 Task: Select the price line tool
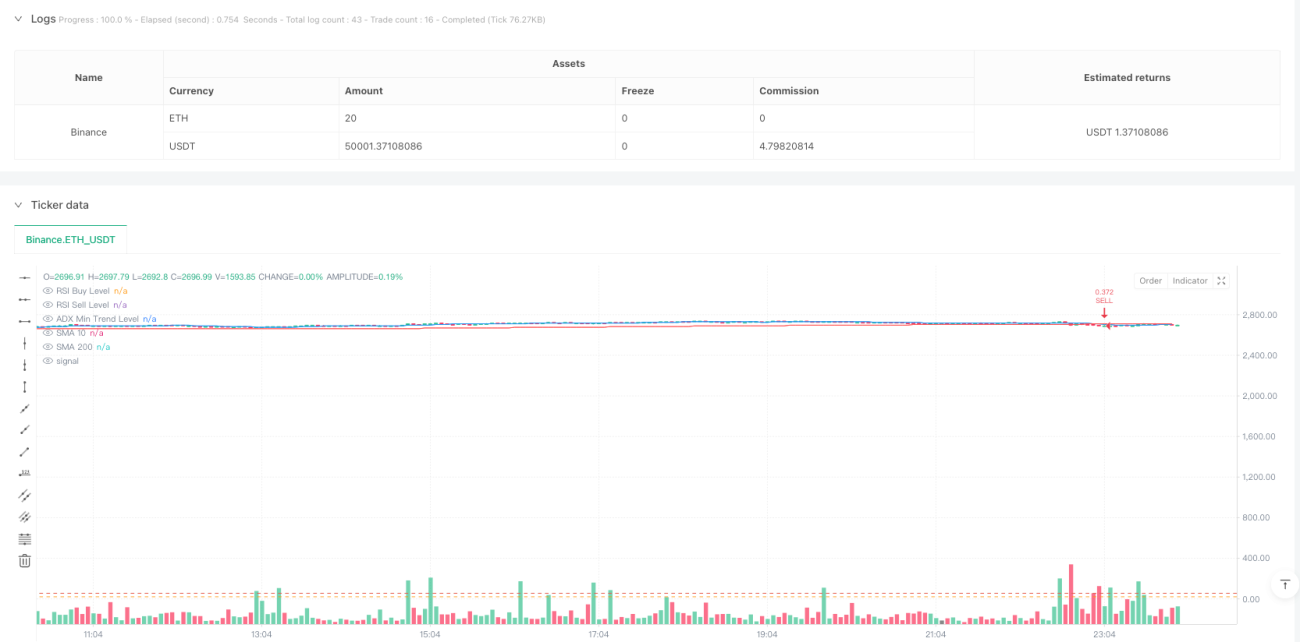click(25, 474)
